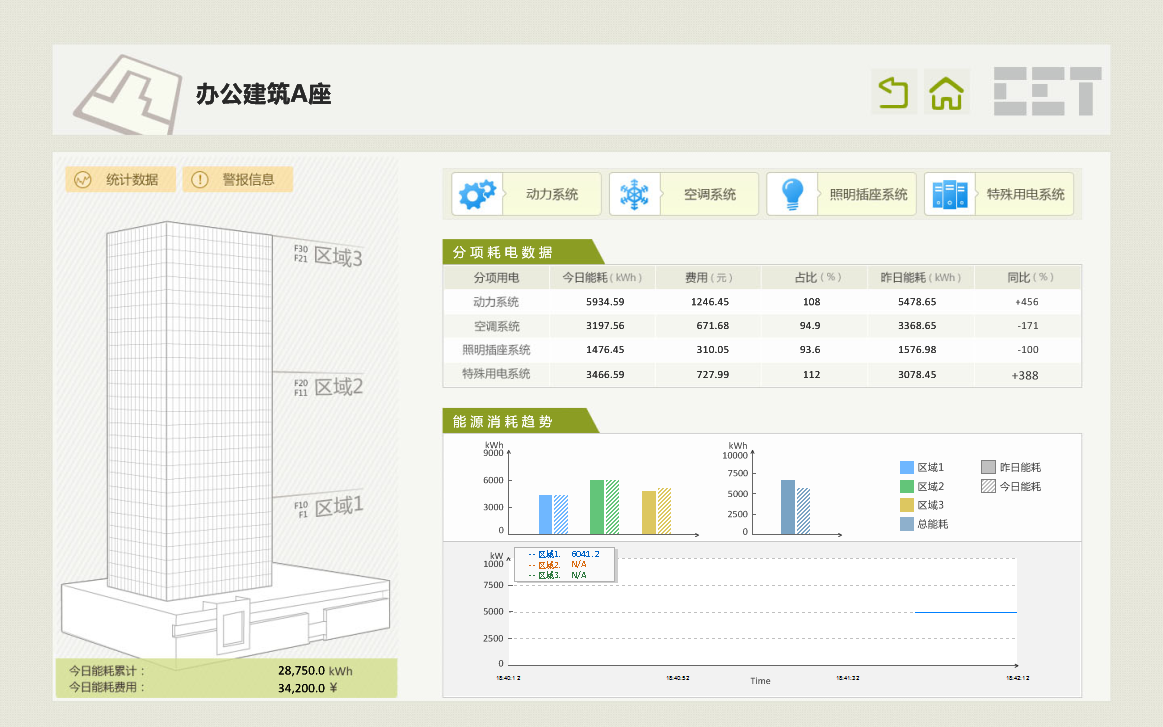Click the blue 区域1 bar in chart
Screen dimensions: 1163x727
(545, 515)
